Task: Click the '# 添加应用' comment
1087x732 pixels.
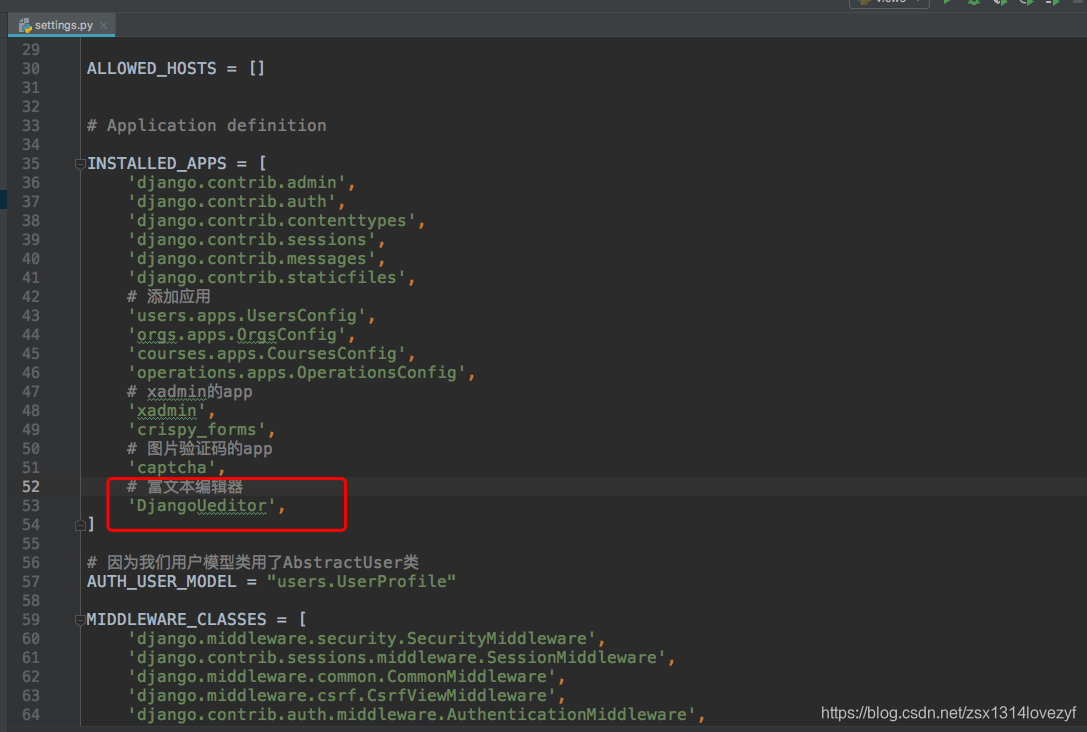Action: tap(168, 297)
